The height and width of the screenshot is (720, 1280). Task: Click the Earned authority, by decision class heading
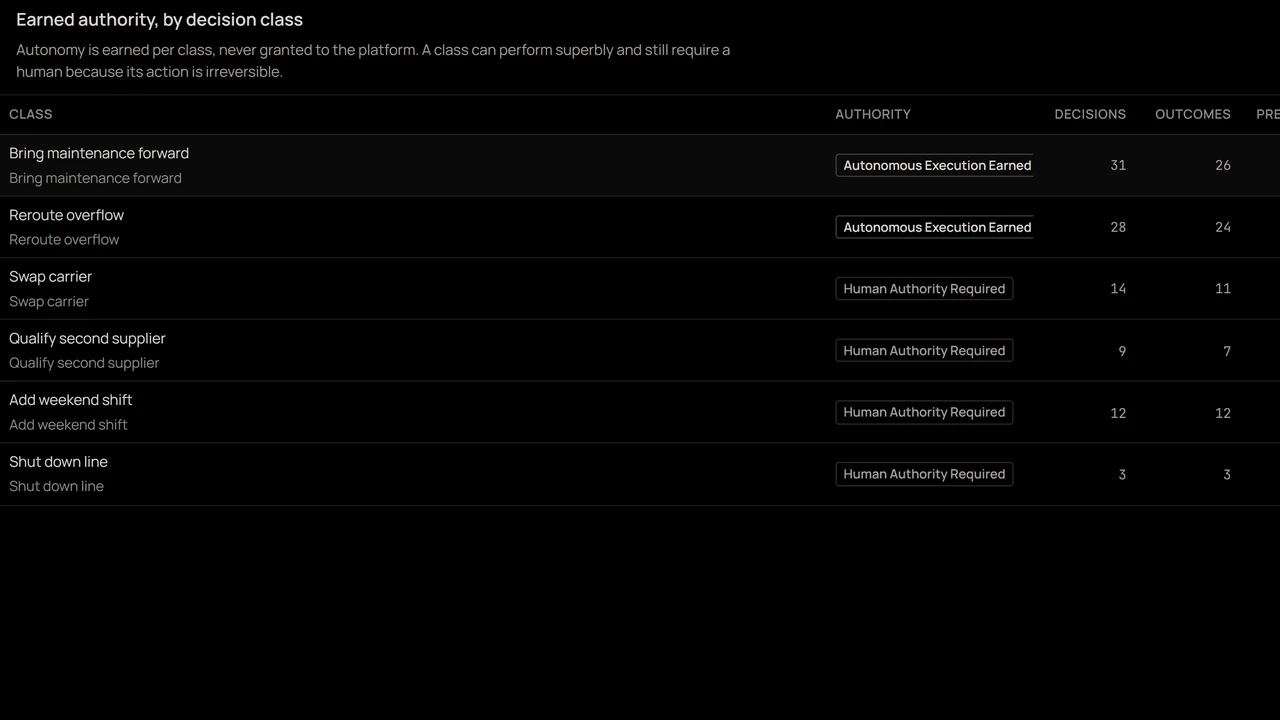click(160, 19)
